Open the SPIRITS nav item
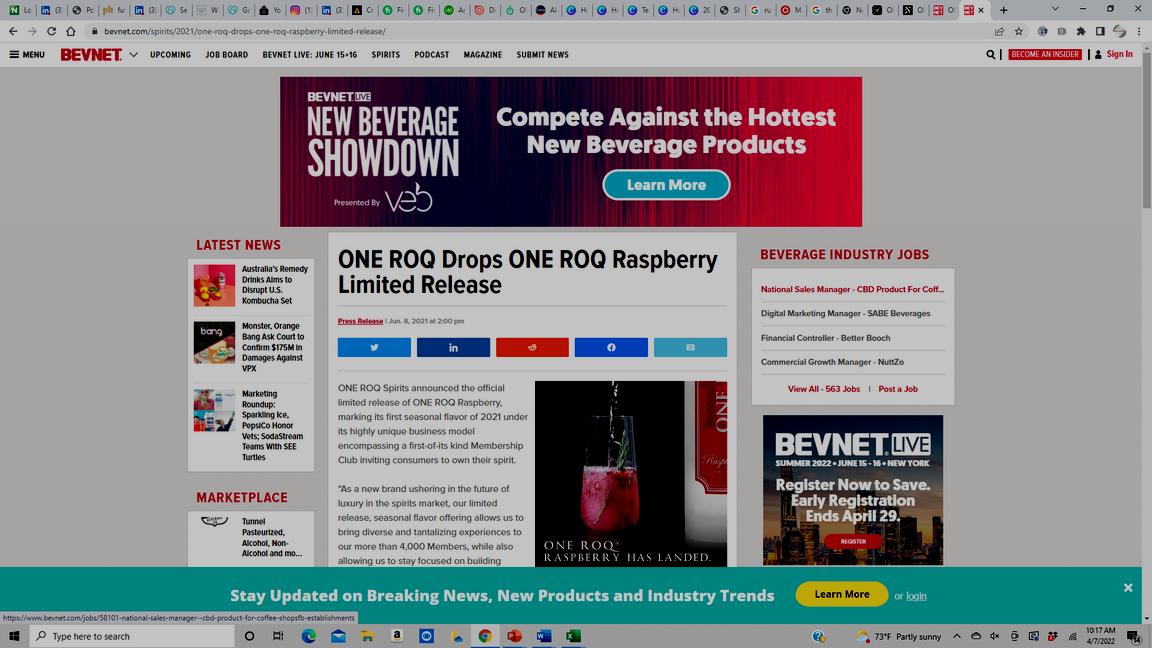 click(x=386, y=54)
